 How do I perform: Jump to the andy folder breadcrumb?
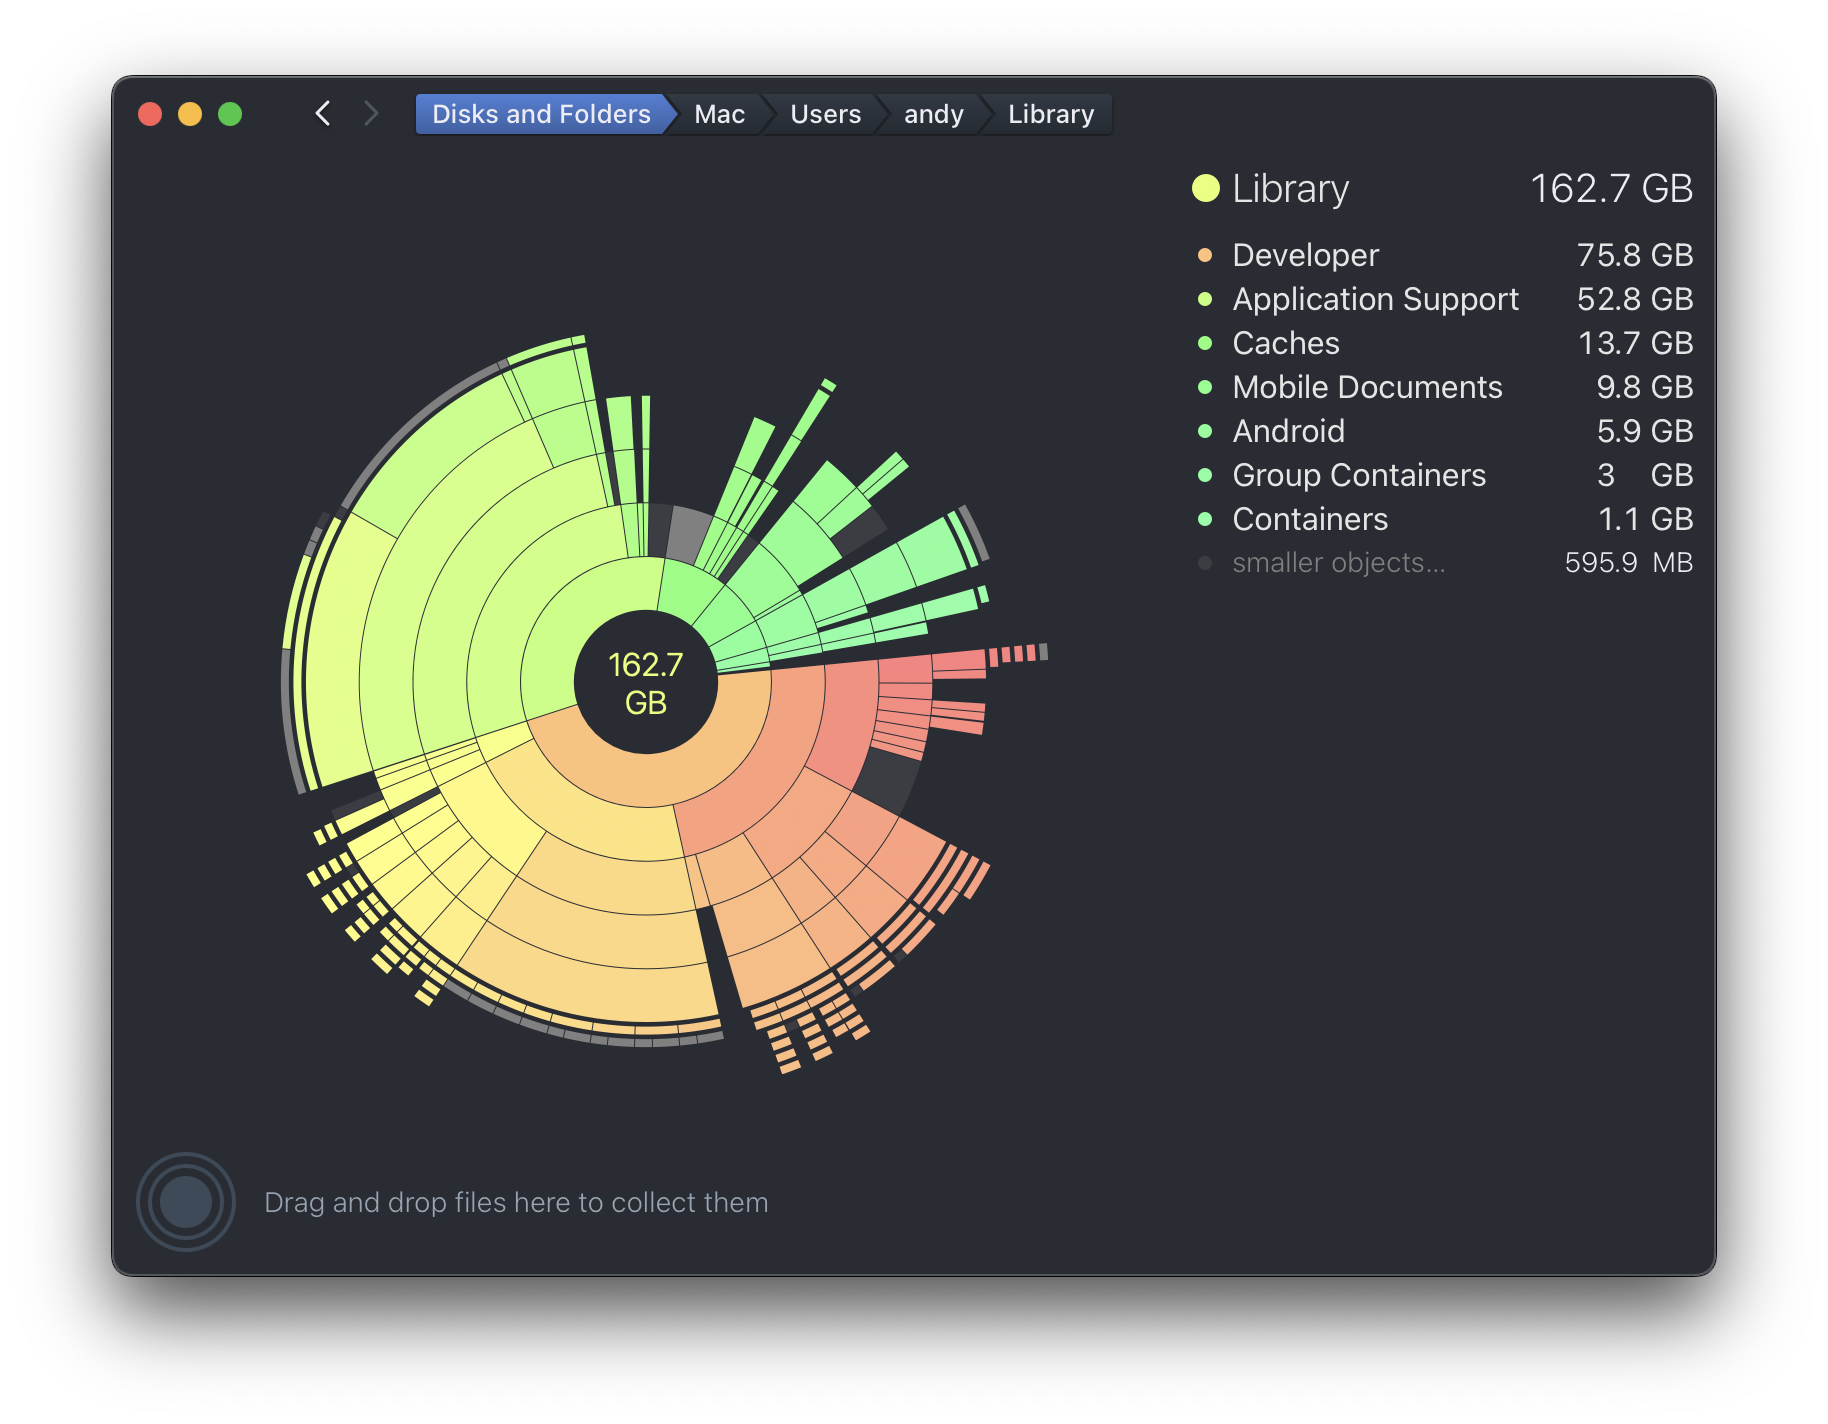coord(933,114)
